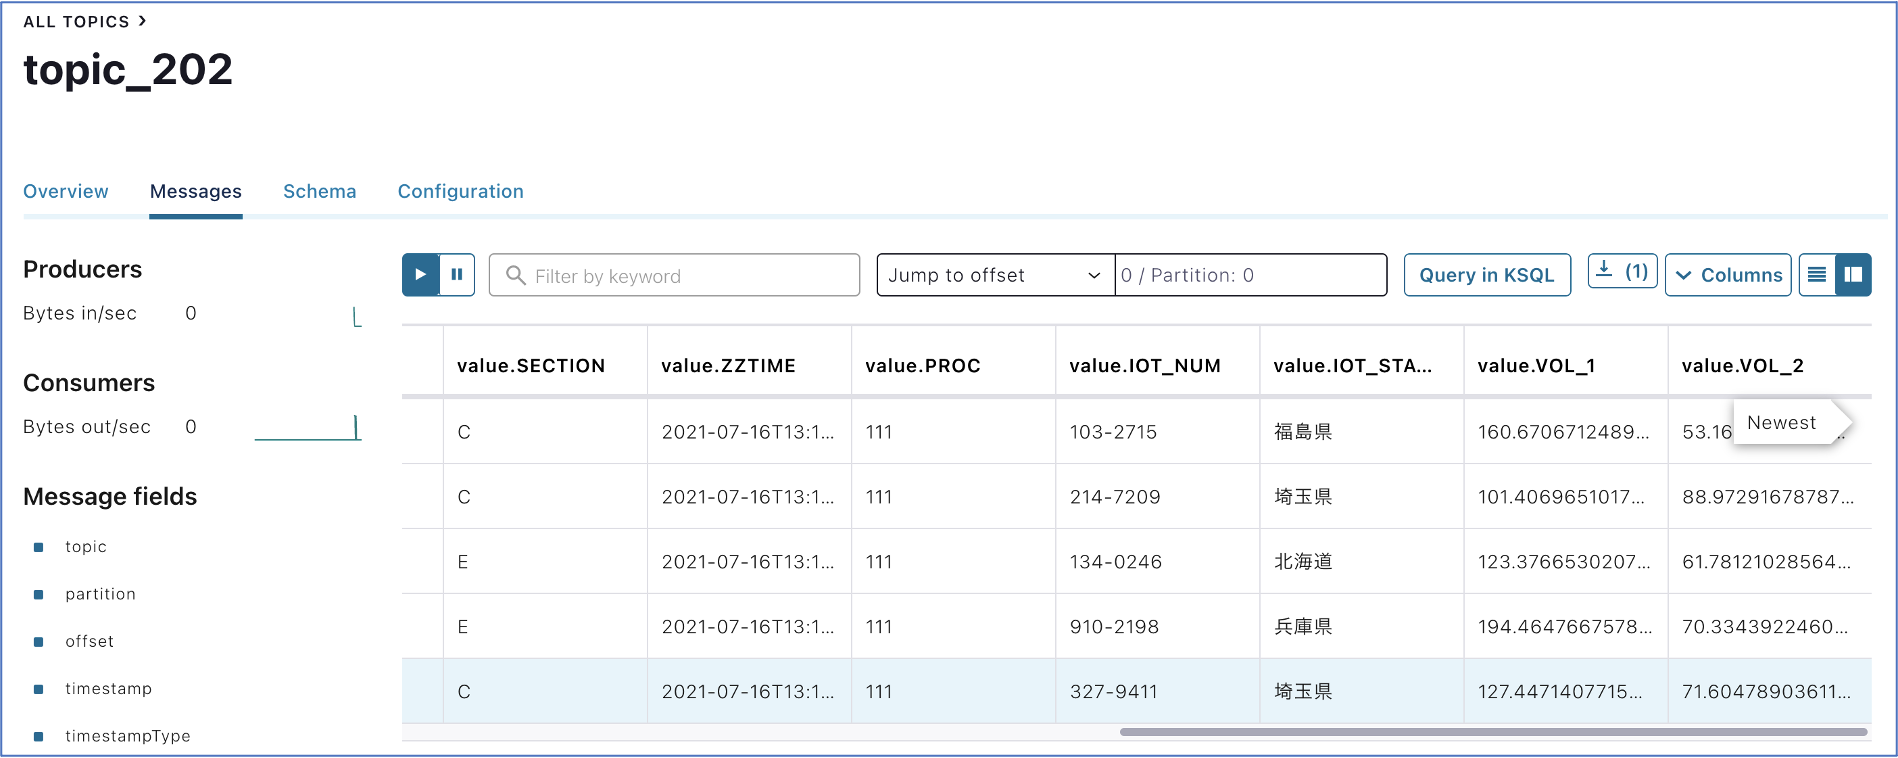
Task: Select the timestampType message field
Action: click(128, 736)
